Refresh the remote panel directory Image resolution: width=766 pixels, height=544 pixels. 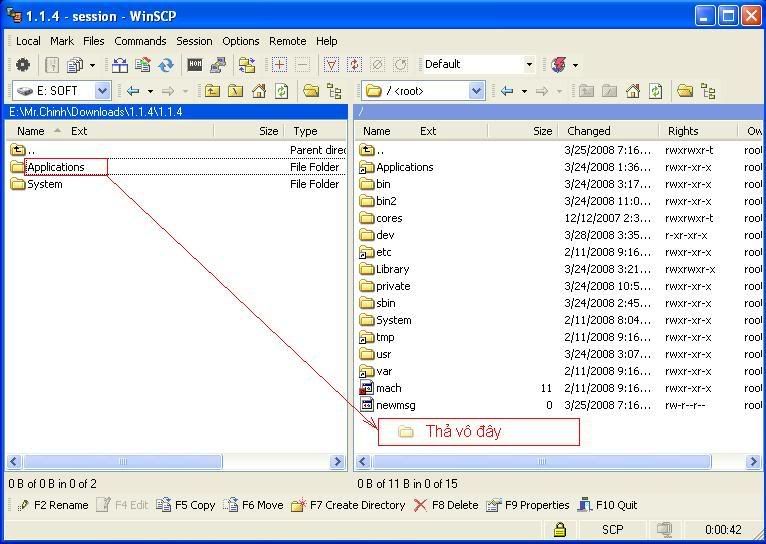click(x=655, y=91)
